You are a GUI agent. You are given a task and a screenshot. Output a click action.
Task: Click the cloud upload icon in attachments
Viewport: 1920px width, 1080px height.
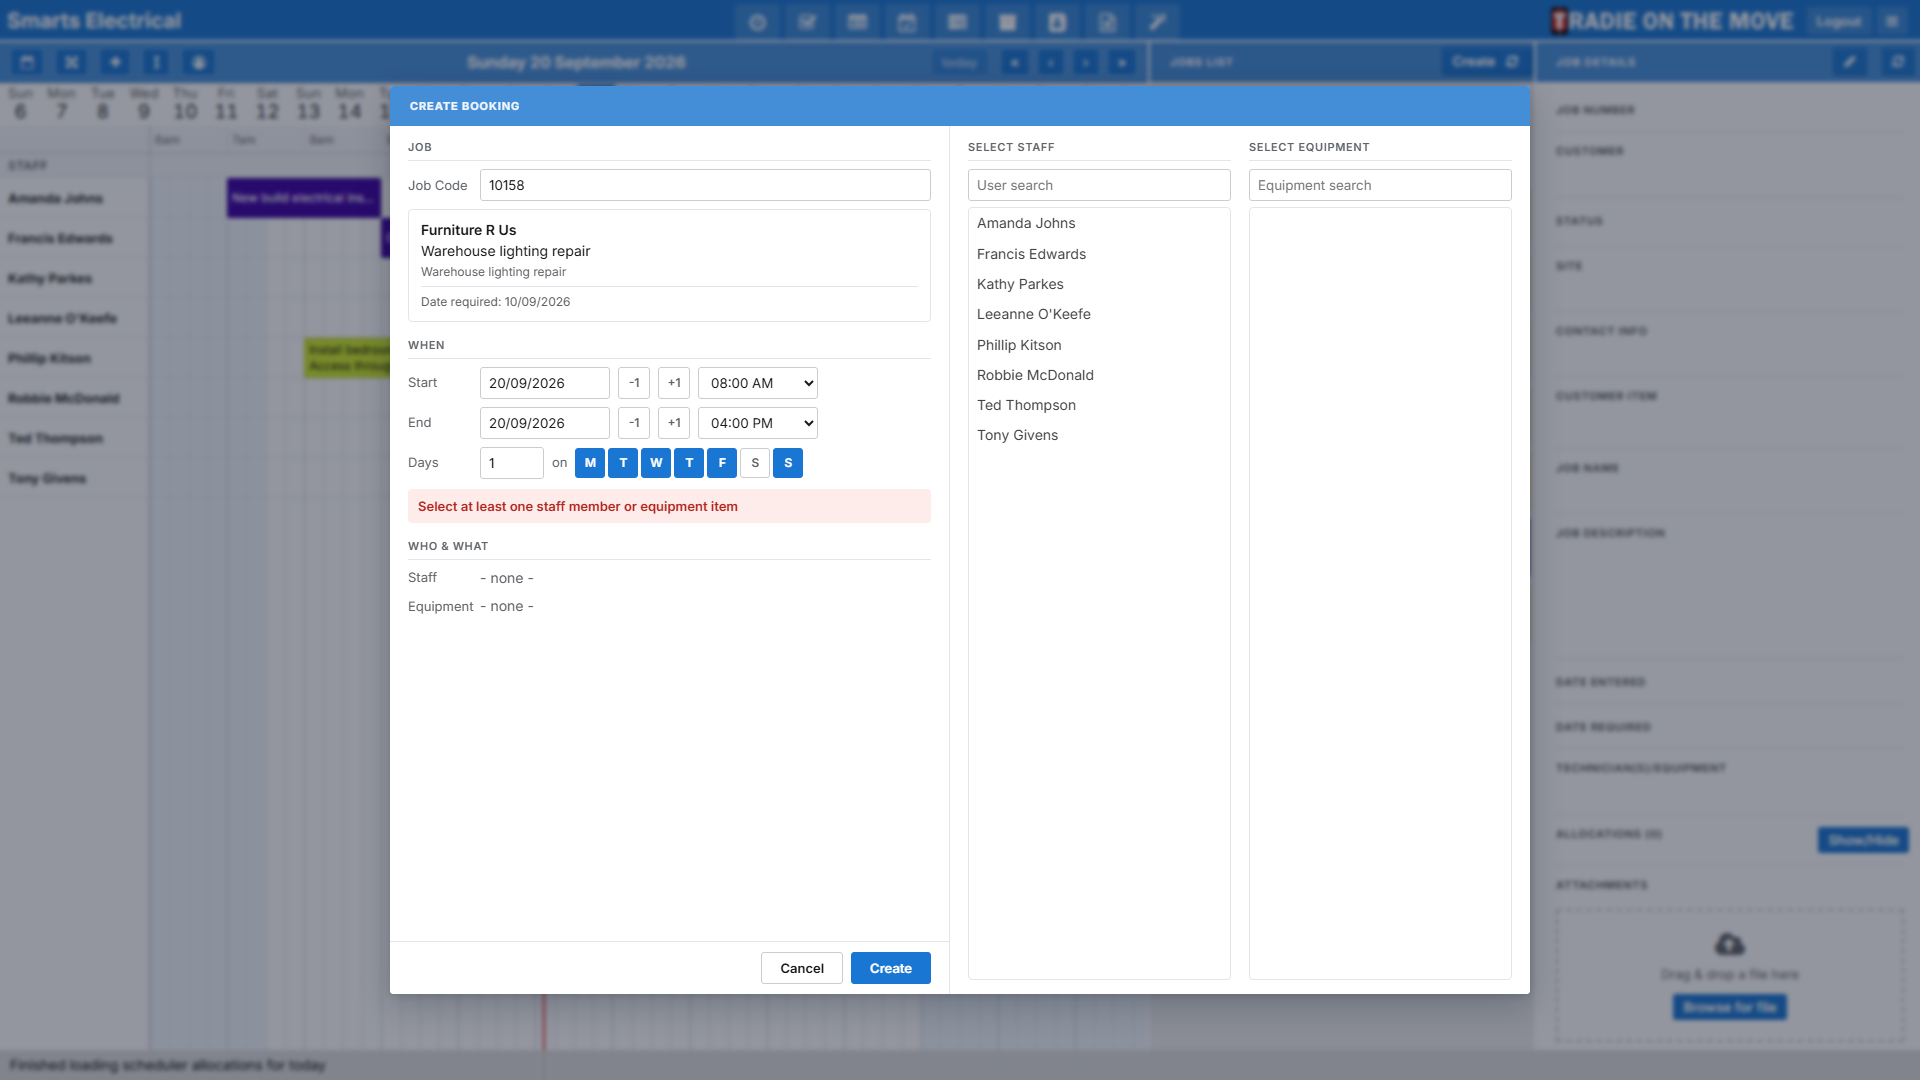[1729, 944]
